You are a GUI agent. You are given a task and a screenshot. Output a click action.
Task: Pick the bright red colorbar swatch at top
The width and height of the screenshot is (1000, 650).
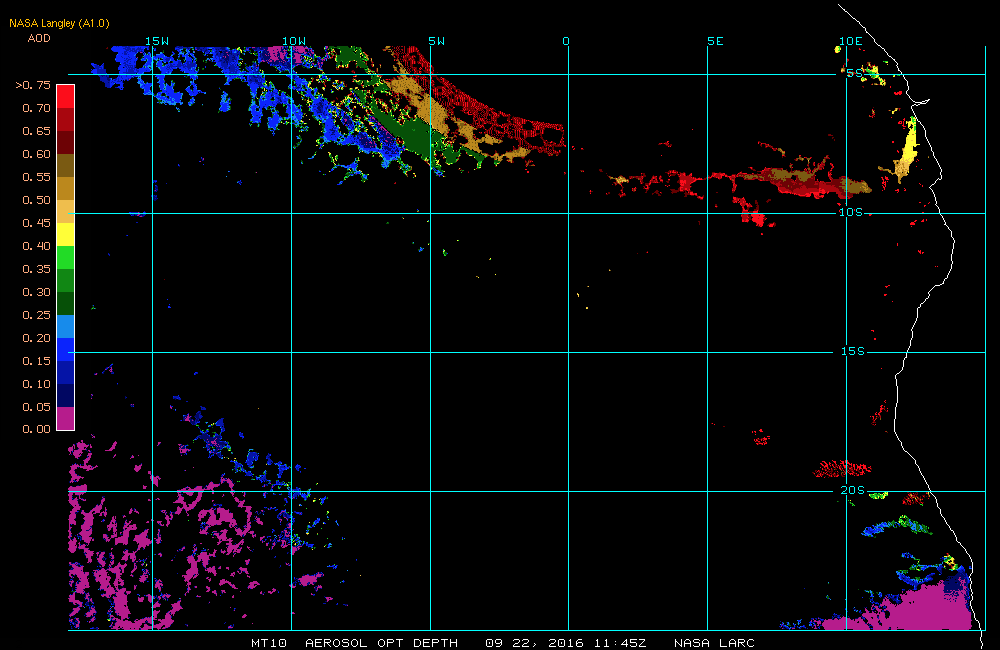[x=66, y=96]
